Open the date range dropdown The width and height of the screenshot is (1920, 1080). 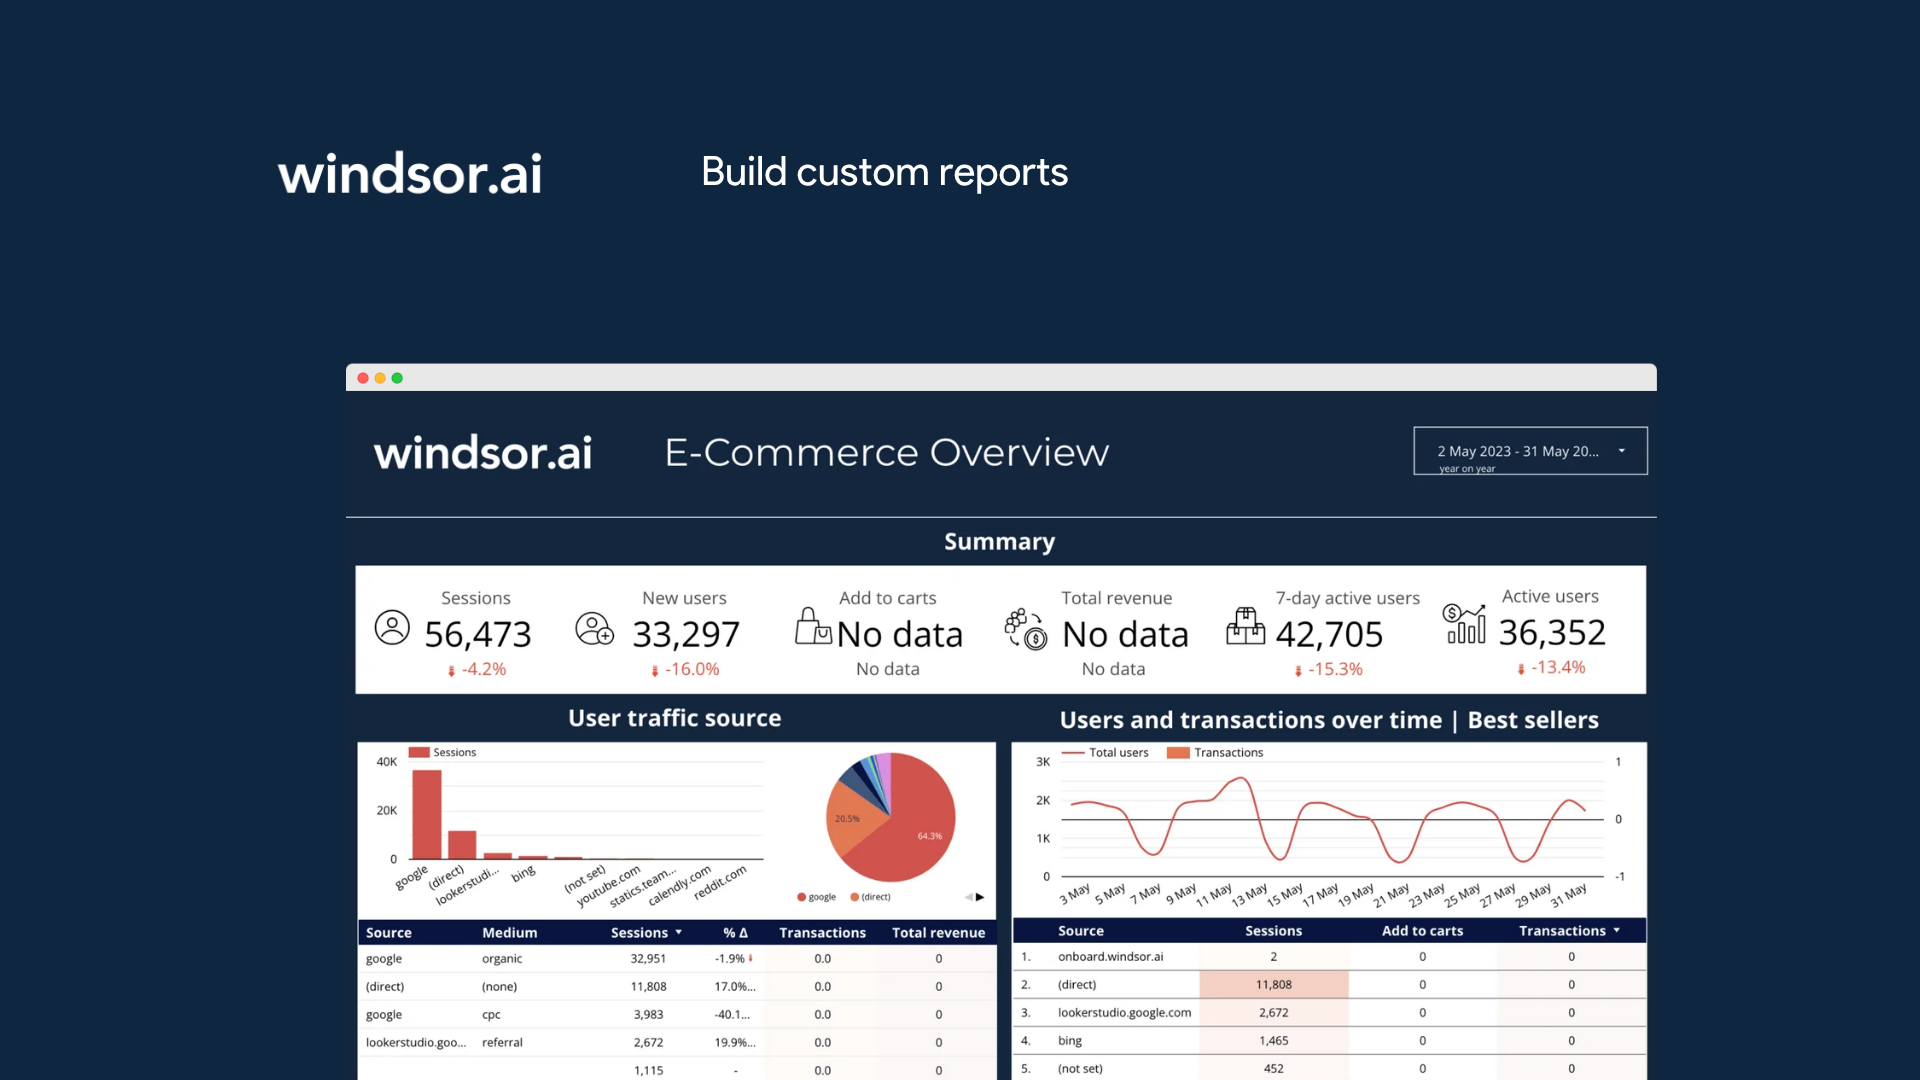[1530, 452]
